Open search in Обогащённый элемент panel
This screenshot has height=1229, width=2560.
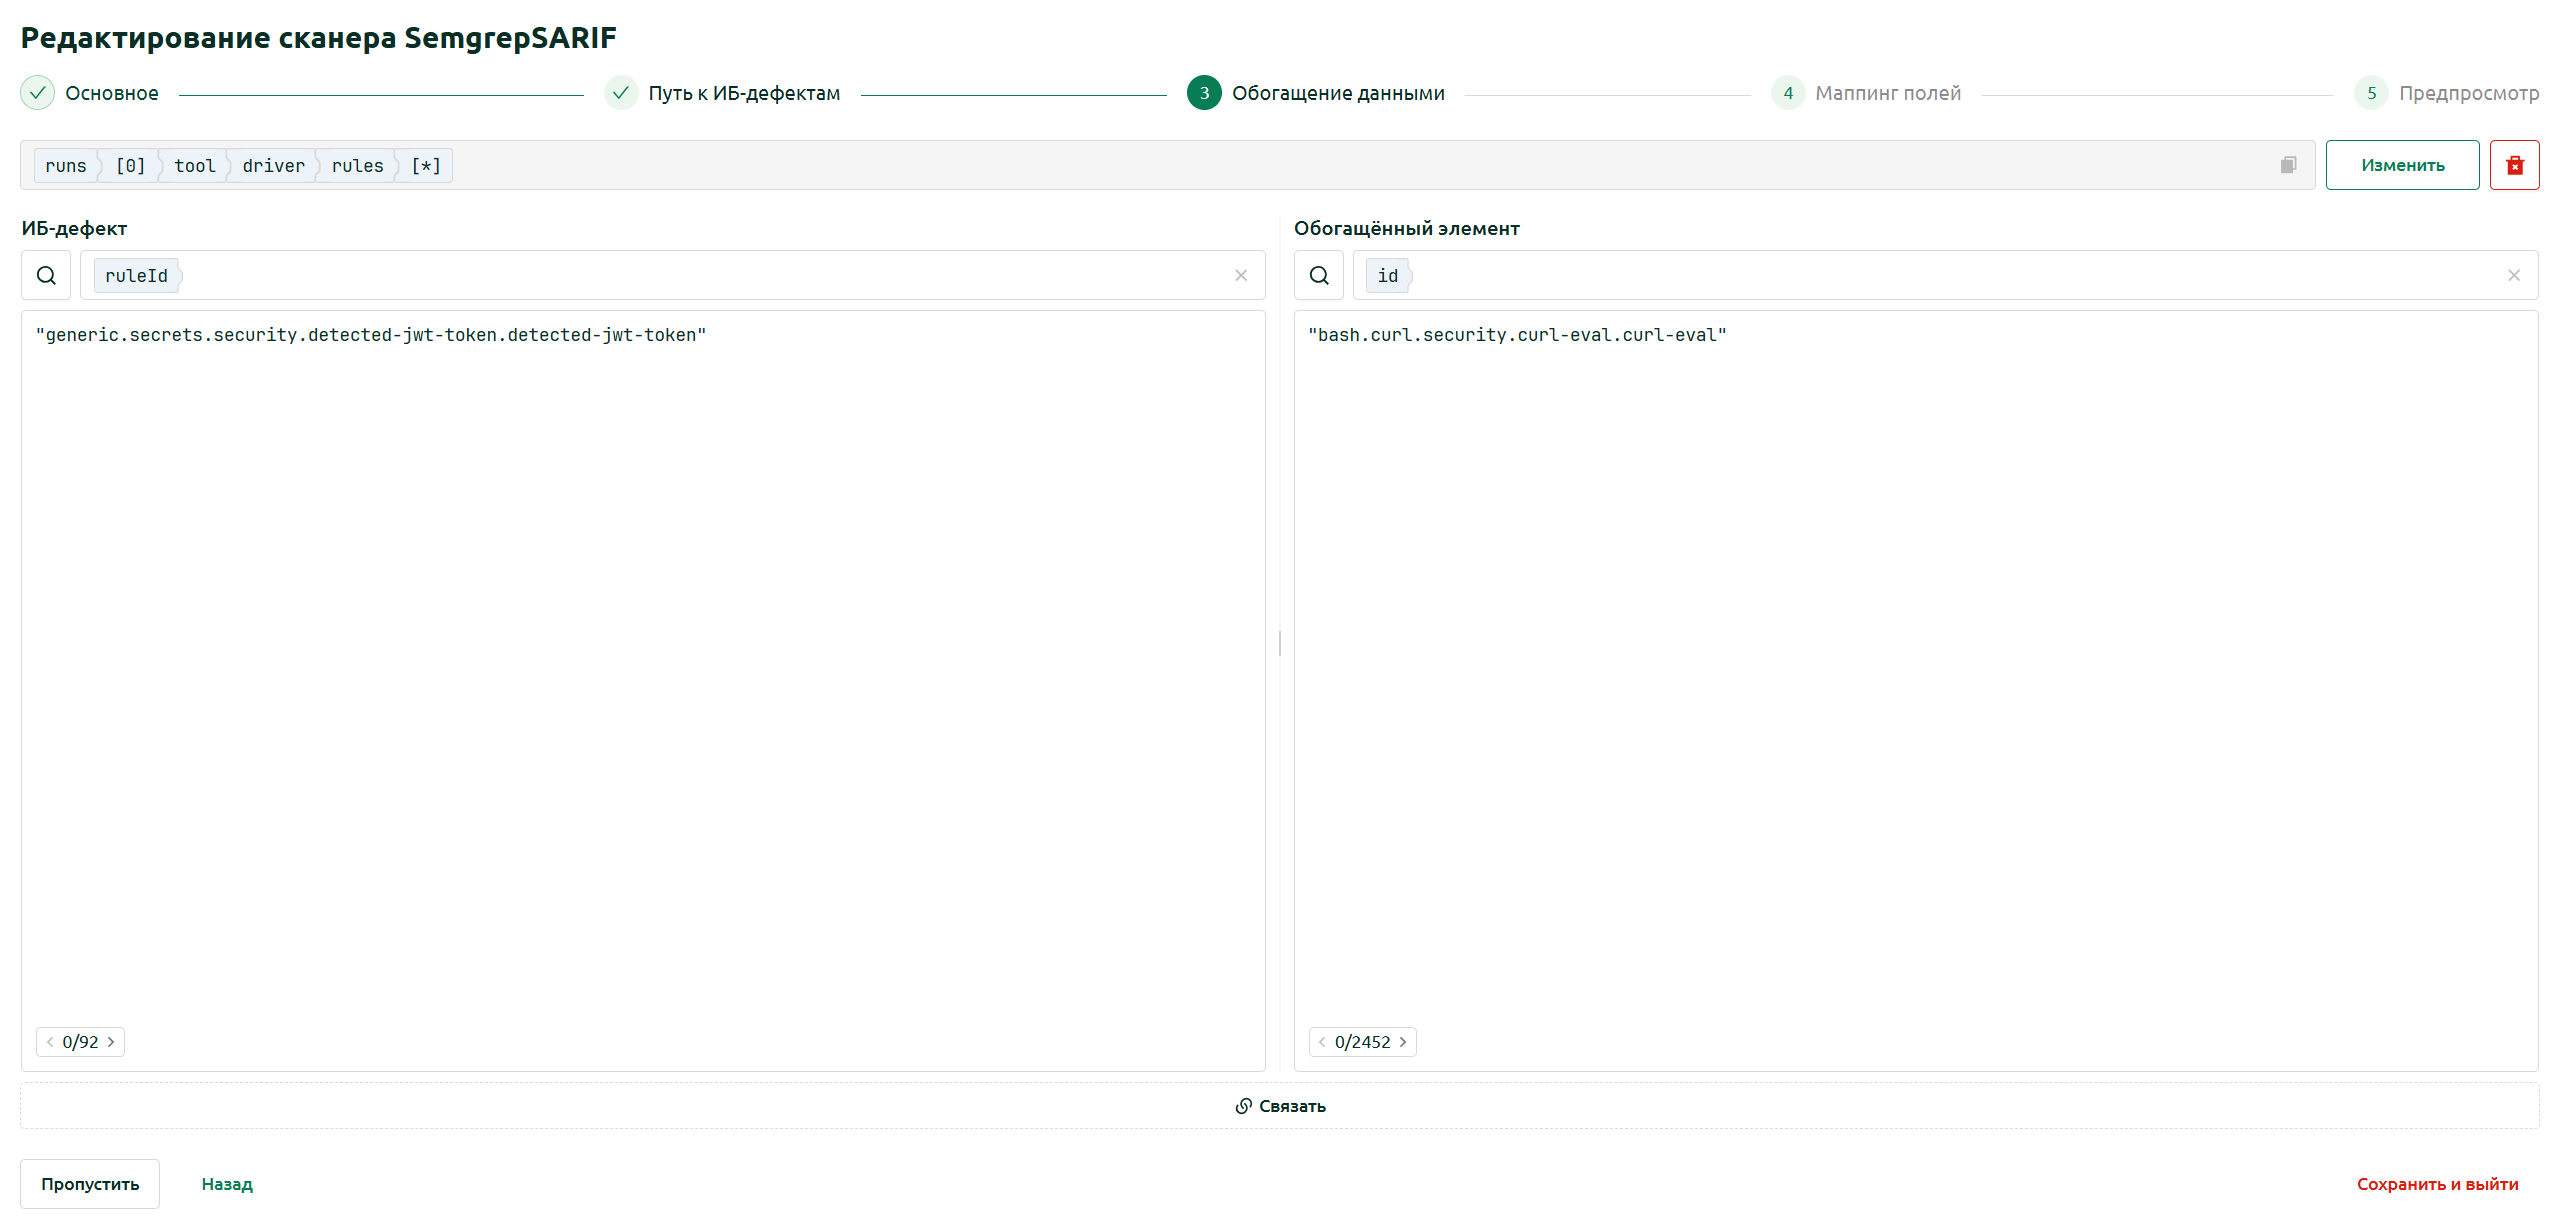click(1319, 275)
